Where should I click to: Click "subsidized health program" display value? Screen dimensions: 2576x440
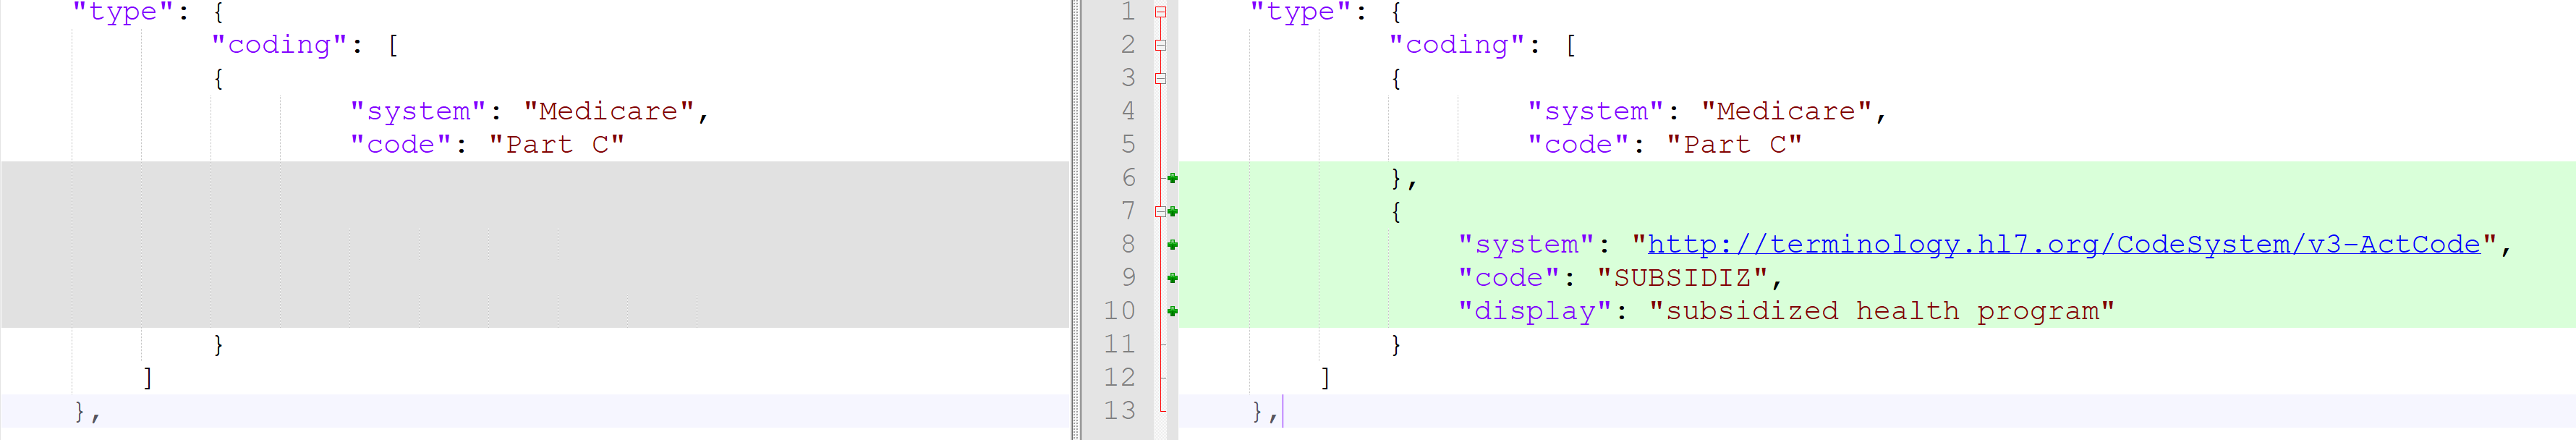pyautogui.click(x=1881, y=311)
